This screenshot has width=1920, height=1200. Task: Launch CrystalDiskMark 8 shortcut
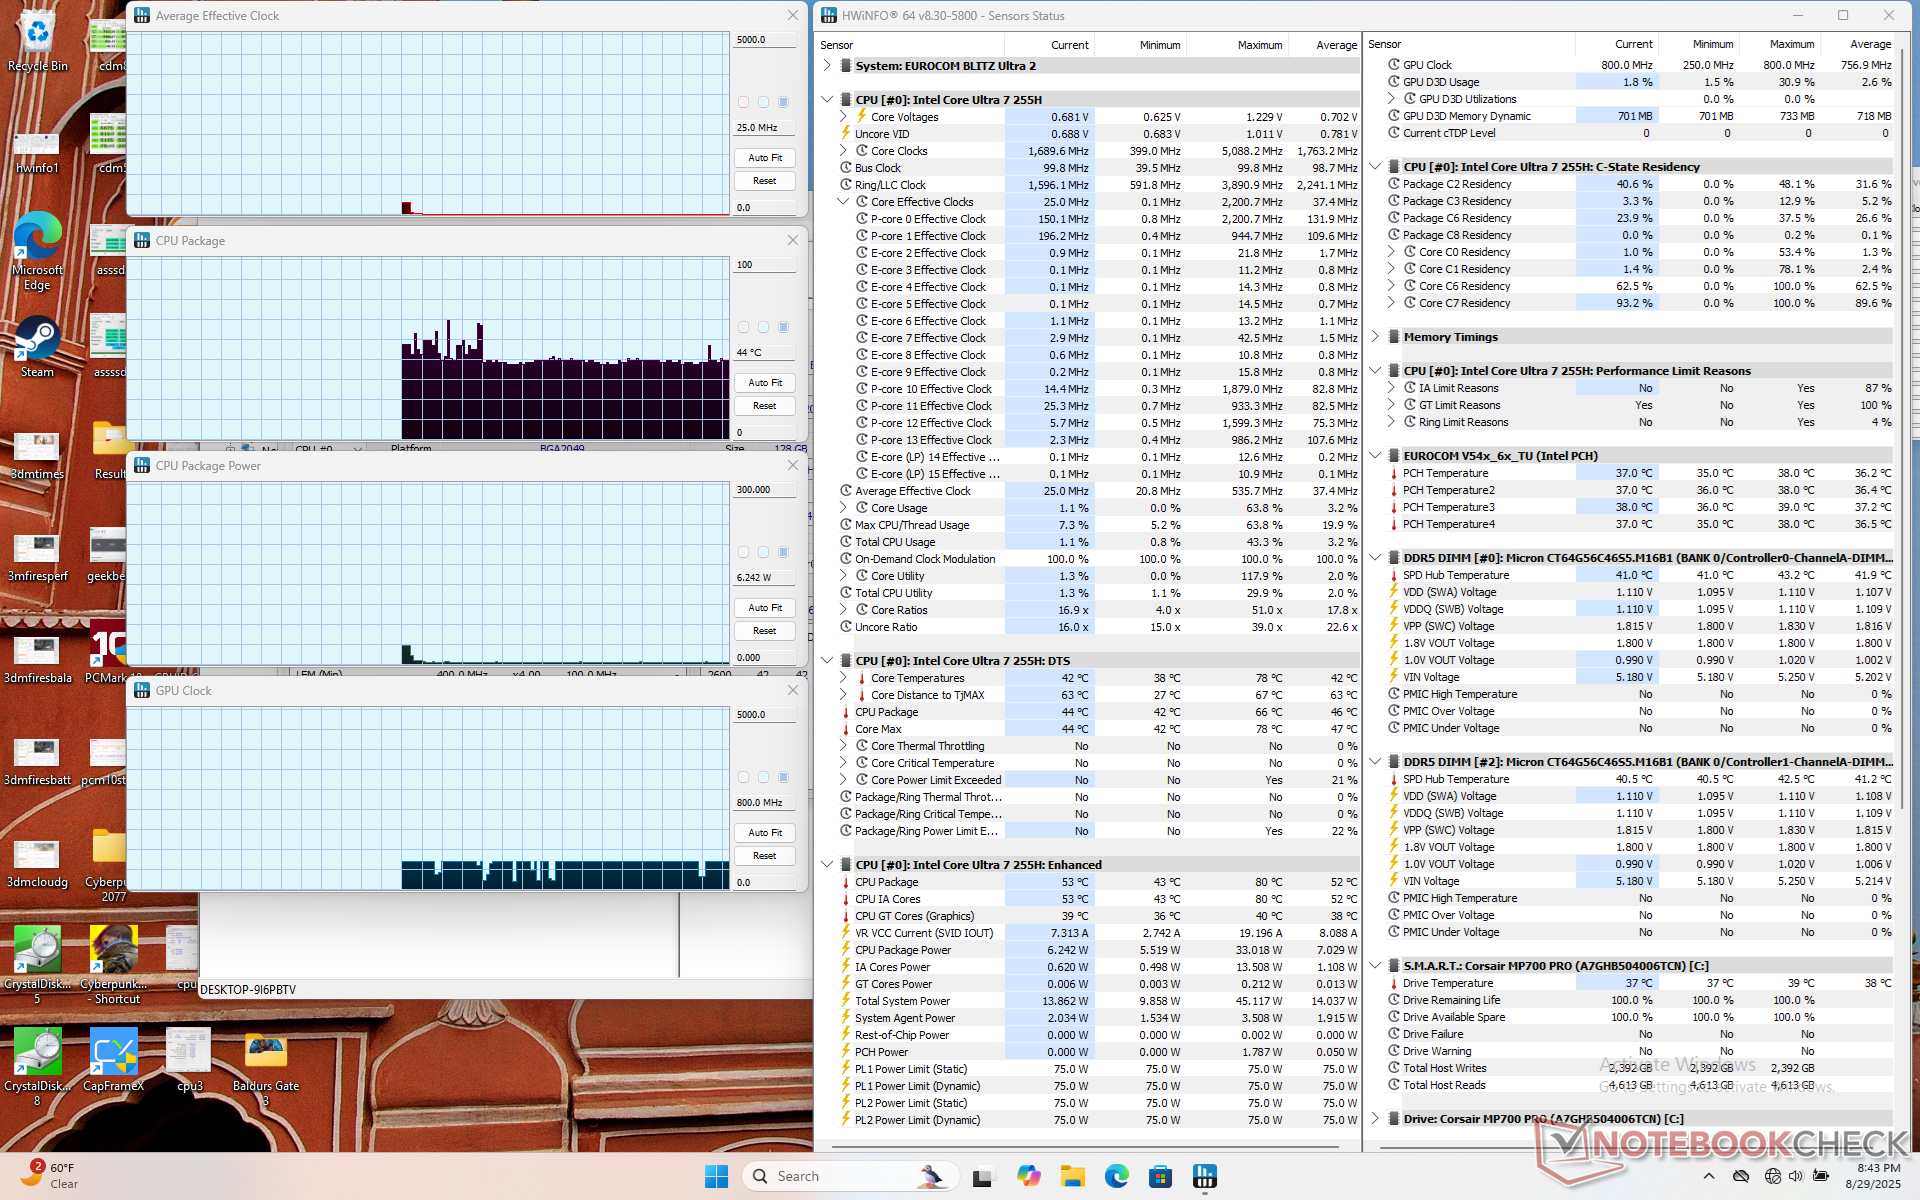(x=37, y=1066)
